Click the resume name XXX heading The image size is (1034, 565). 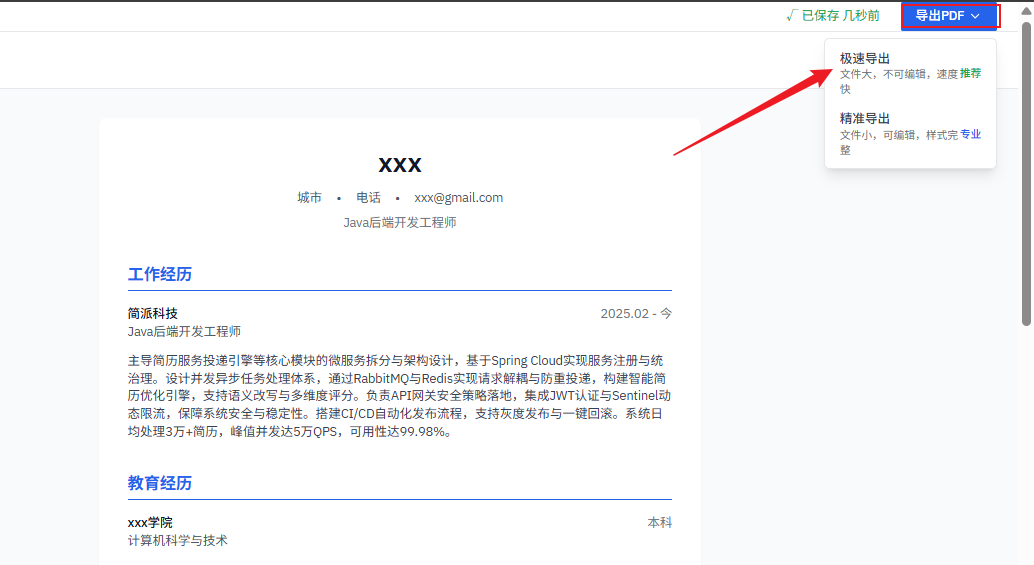click(x=400, y=165)
